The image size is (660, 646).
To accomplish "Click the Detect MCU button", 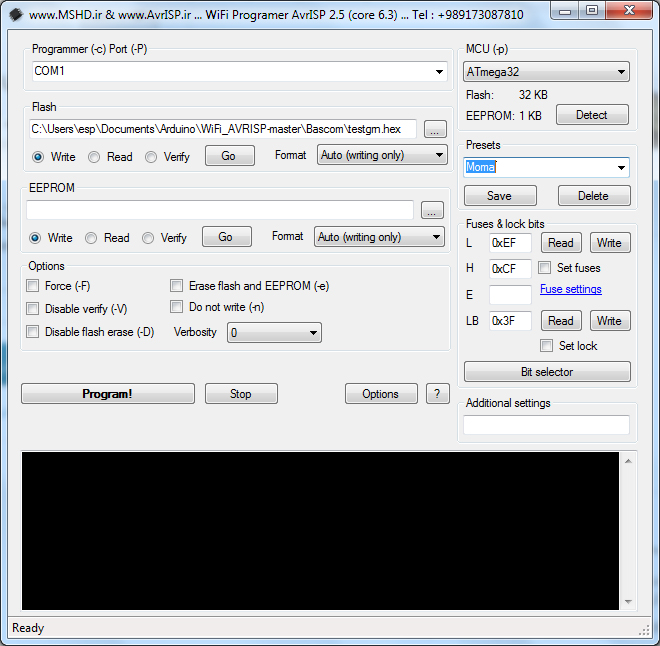I will (592, 115).
